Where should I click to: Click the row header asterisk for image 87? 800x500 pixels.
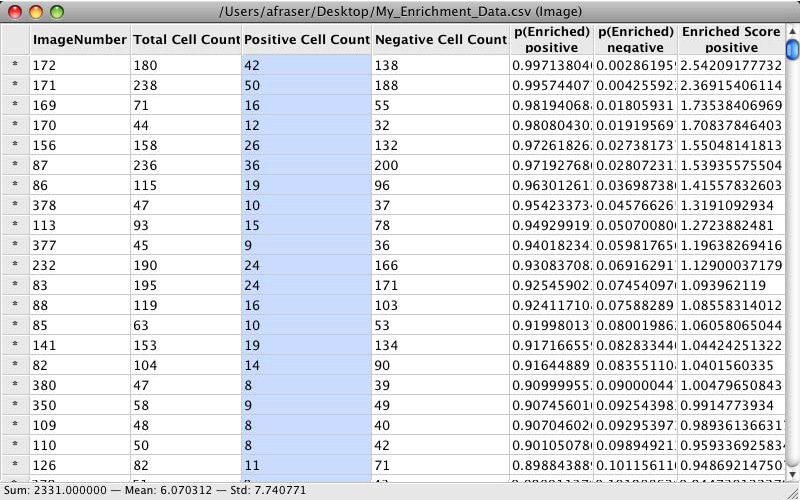tap(14, 165)
